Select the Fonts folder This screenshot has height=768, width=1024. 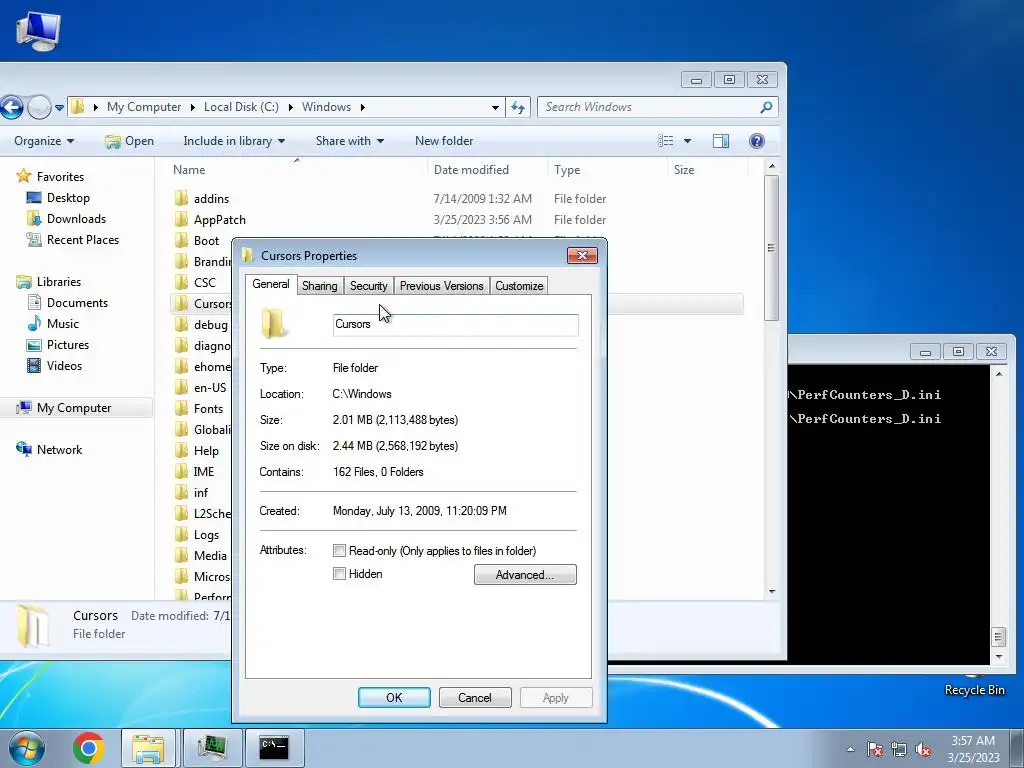click(208, 409)
